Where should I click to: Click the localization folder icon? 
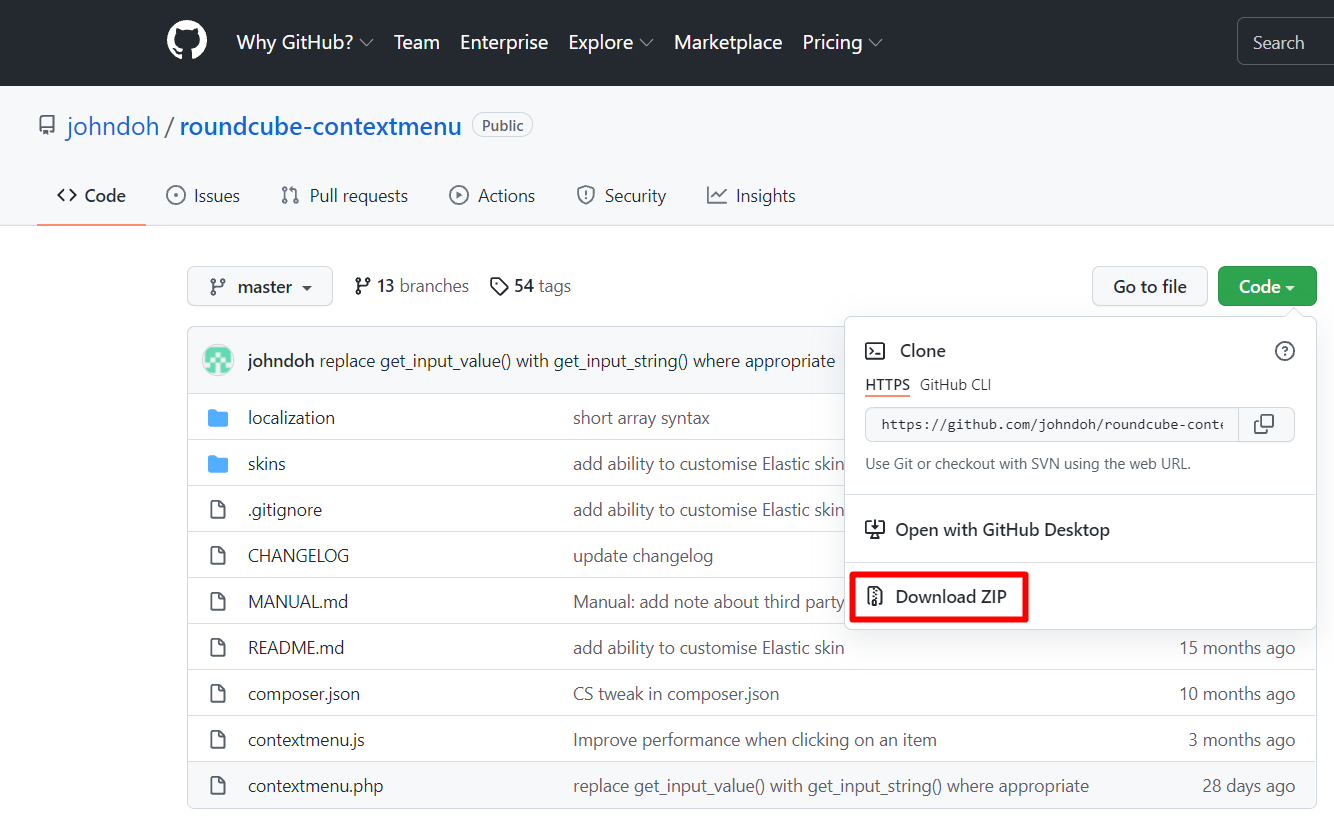(x=218, y=418)
